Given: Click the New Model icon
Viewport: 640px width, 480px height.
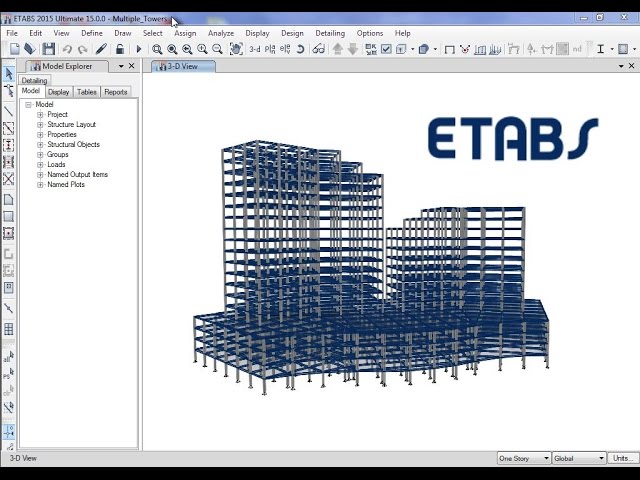Looking at the screenshot, I should tap(15, 49).
